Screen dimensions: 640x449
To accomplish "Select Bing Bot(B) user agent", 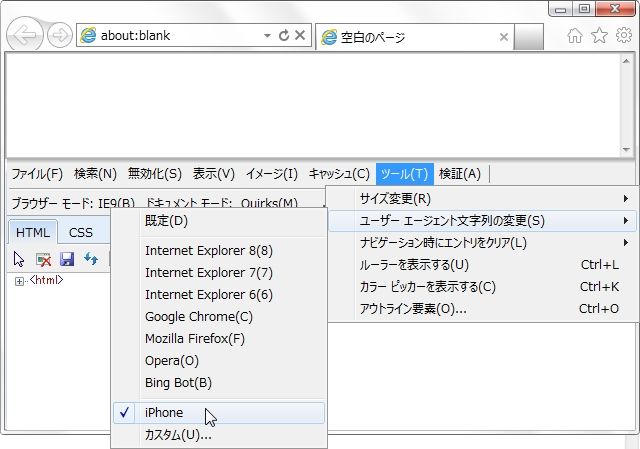I will [x=219, y=383].
